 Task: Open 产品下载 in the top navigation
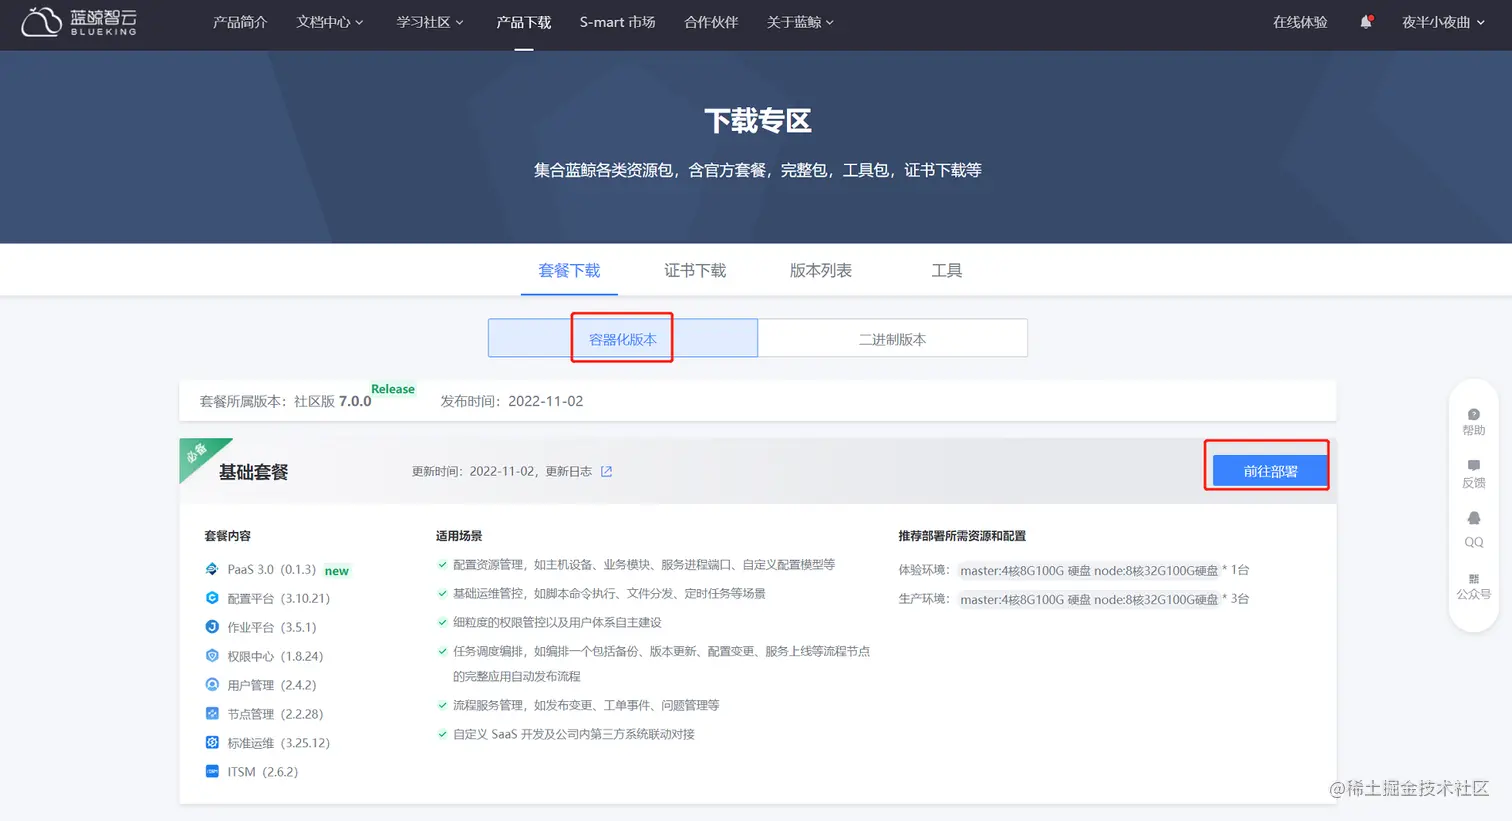click(524, 22)
